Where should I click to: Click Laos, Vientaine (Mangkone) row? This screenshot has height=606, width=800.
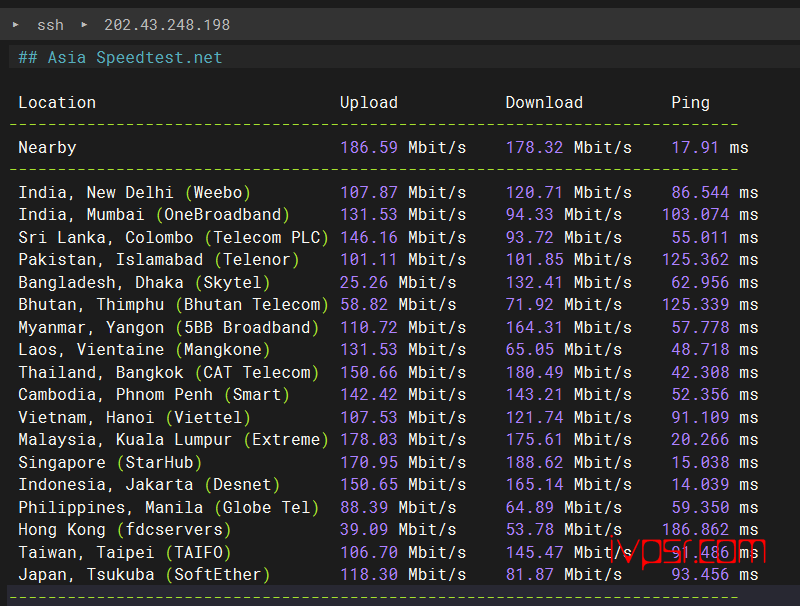pyautogui.click(x=144, y=349)
